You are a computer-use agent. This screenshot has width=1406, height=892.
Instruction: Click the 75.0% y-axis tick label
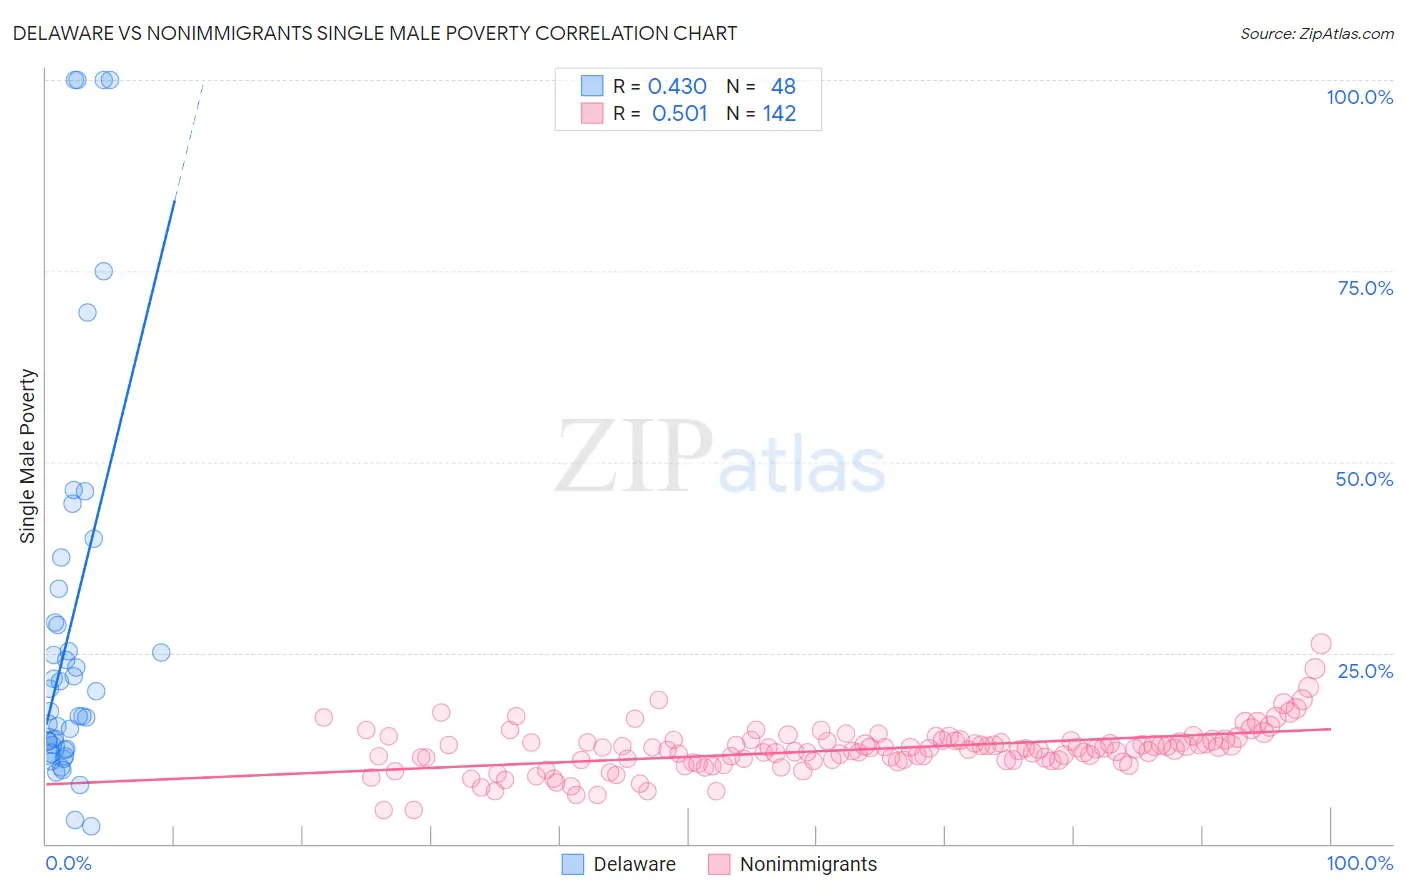point(1365,288)
